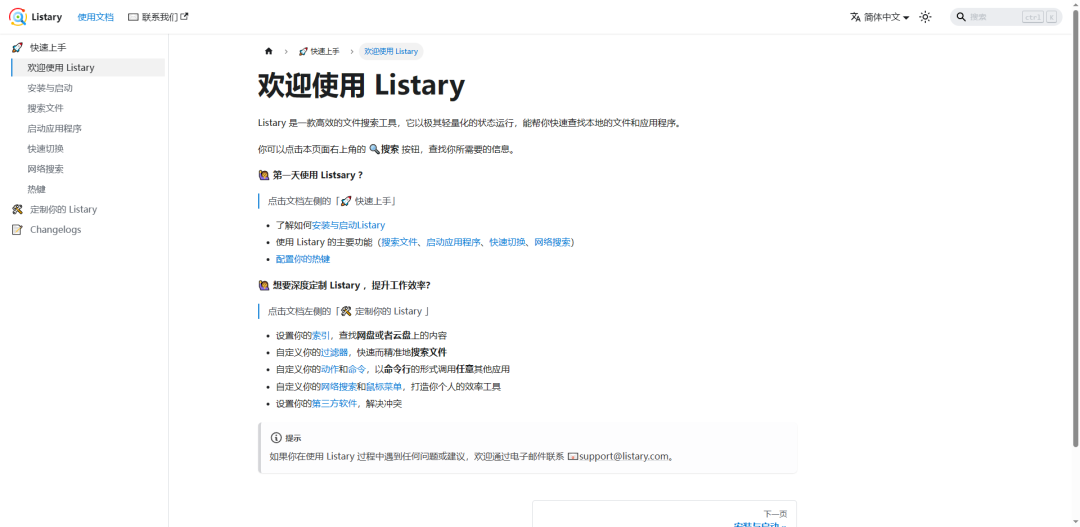Open 使用文档 in top navigation
1080x527 pixels.
coord(96,17)
